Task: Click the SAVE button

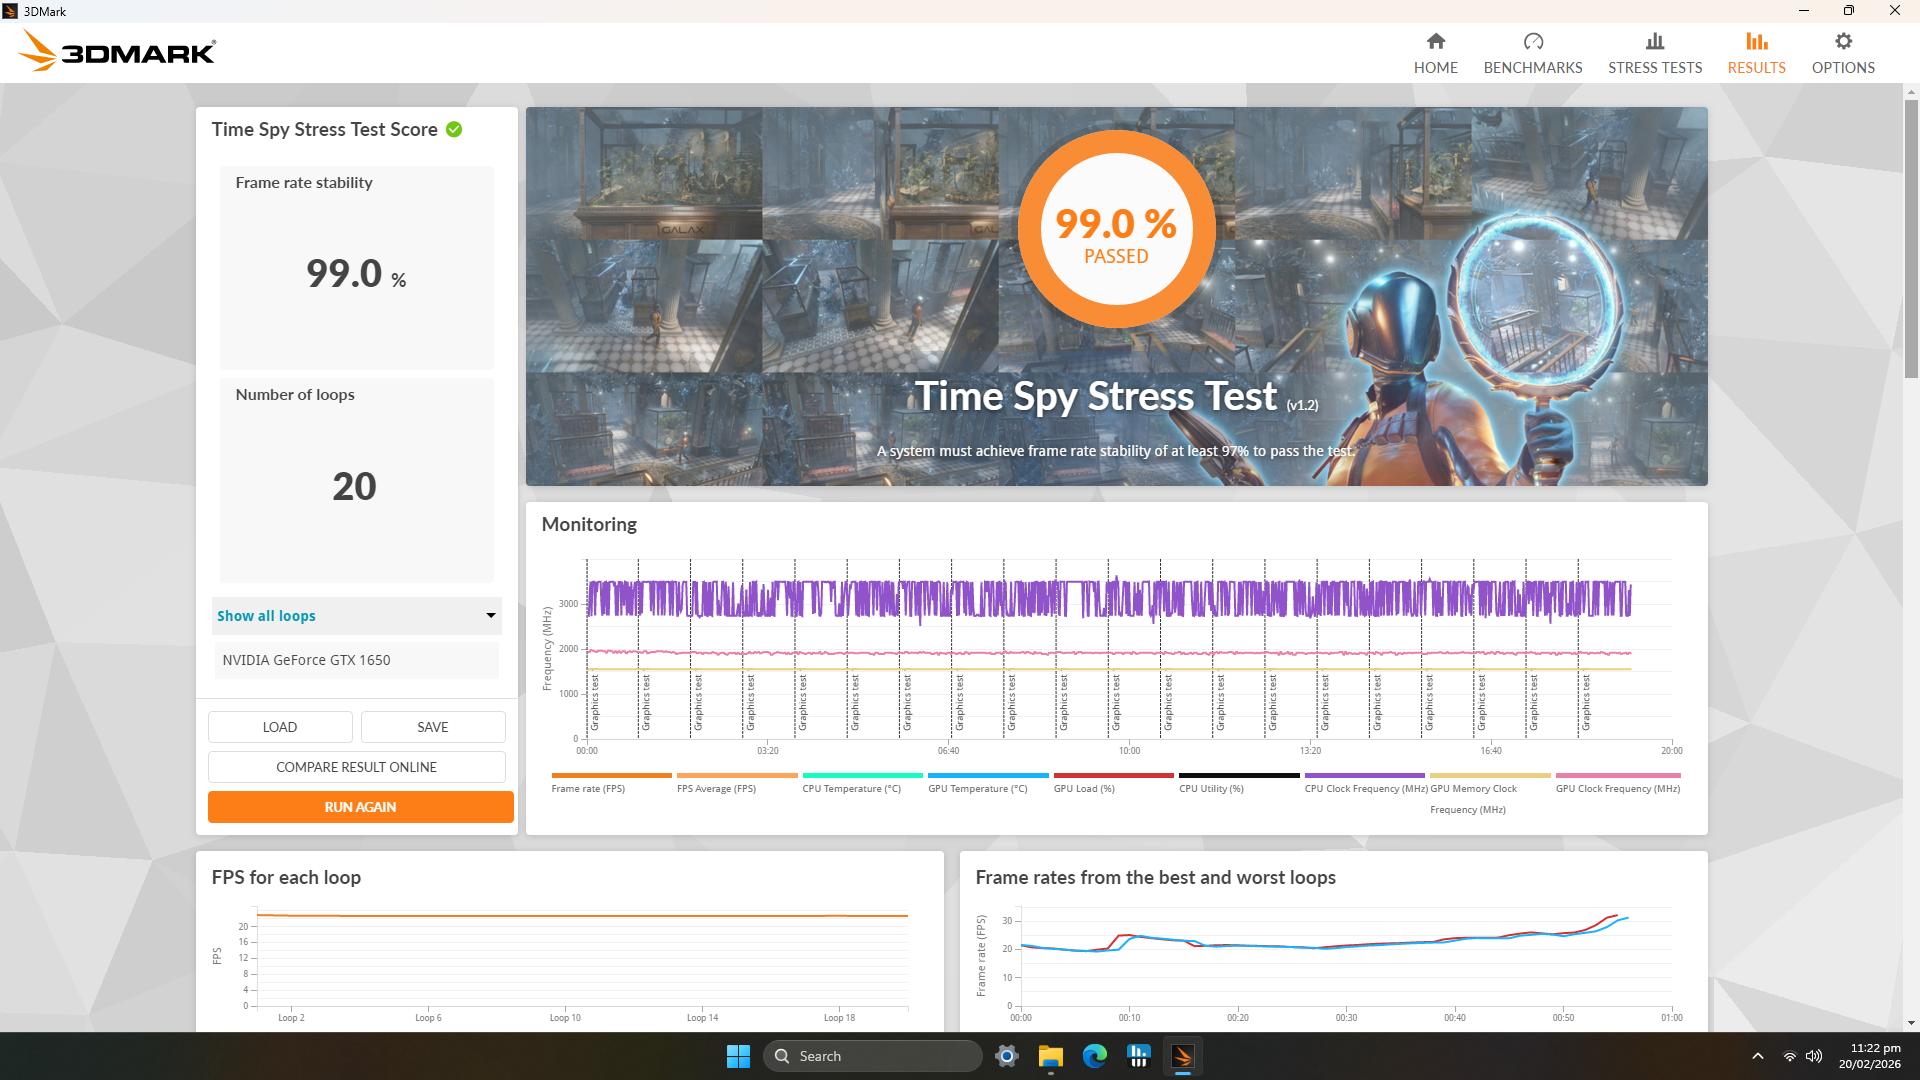Action: coord(433,727)
